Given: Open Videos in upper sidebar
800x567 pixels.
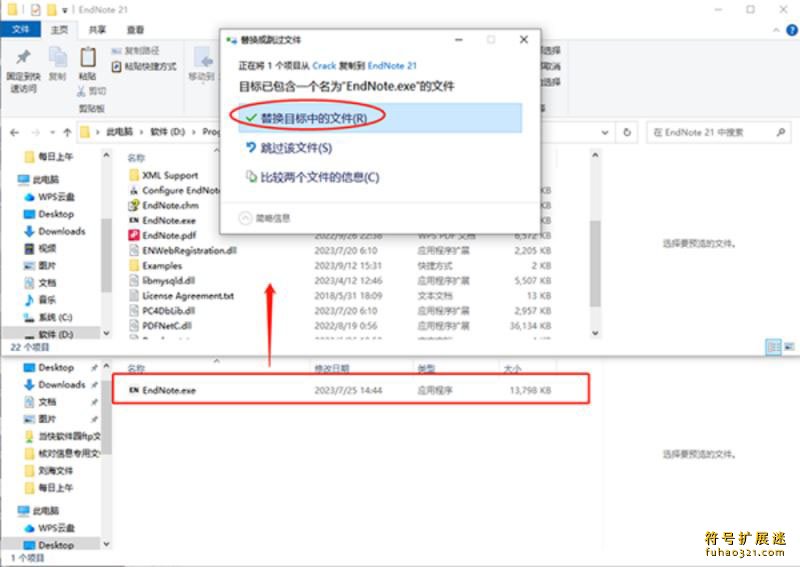Looking at the screenshot, I should click(40, 249).
